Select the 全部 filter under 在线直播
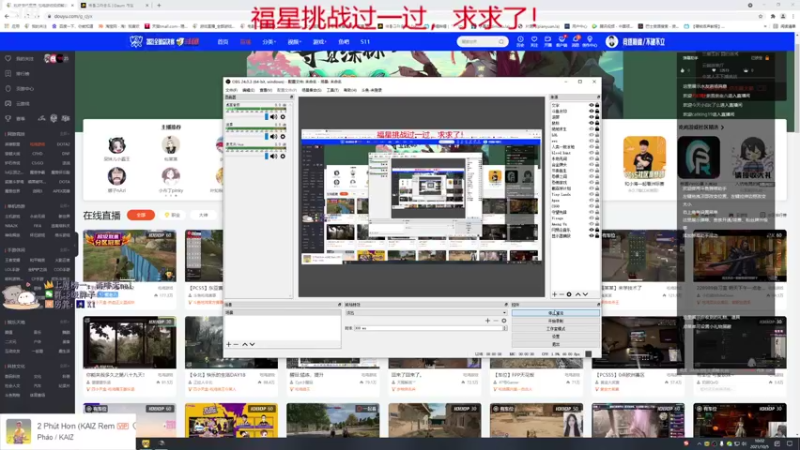This screenshot has width=800, height=450. click(x=141, y=215)
